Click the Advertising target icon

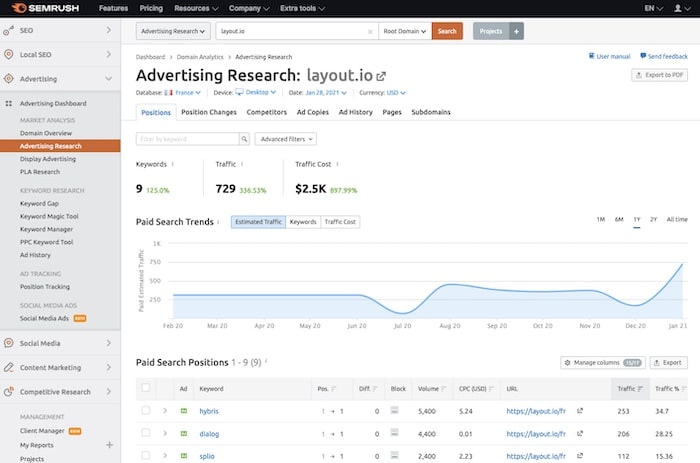point(8,79)
